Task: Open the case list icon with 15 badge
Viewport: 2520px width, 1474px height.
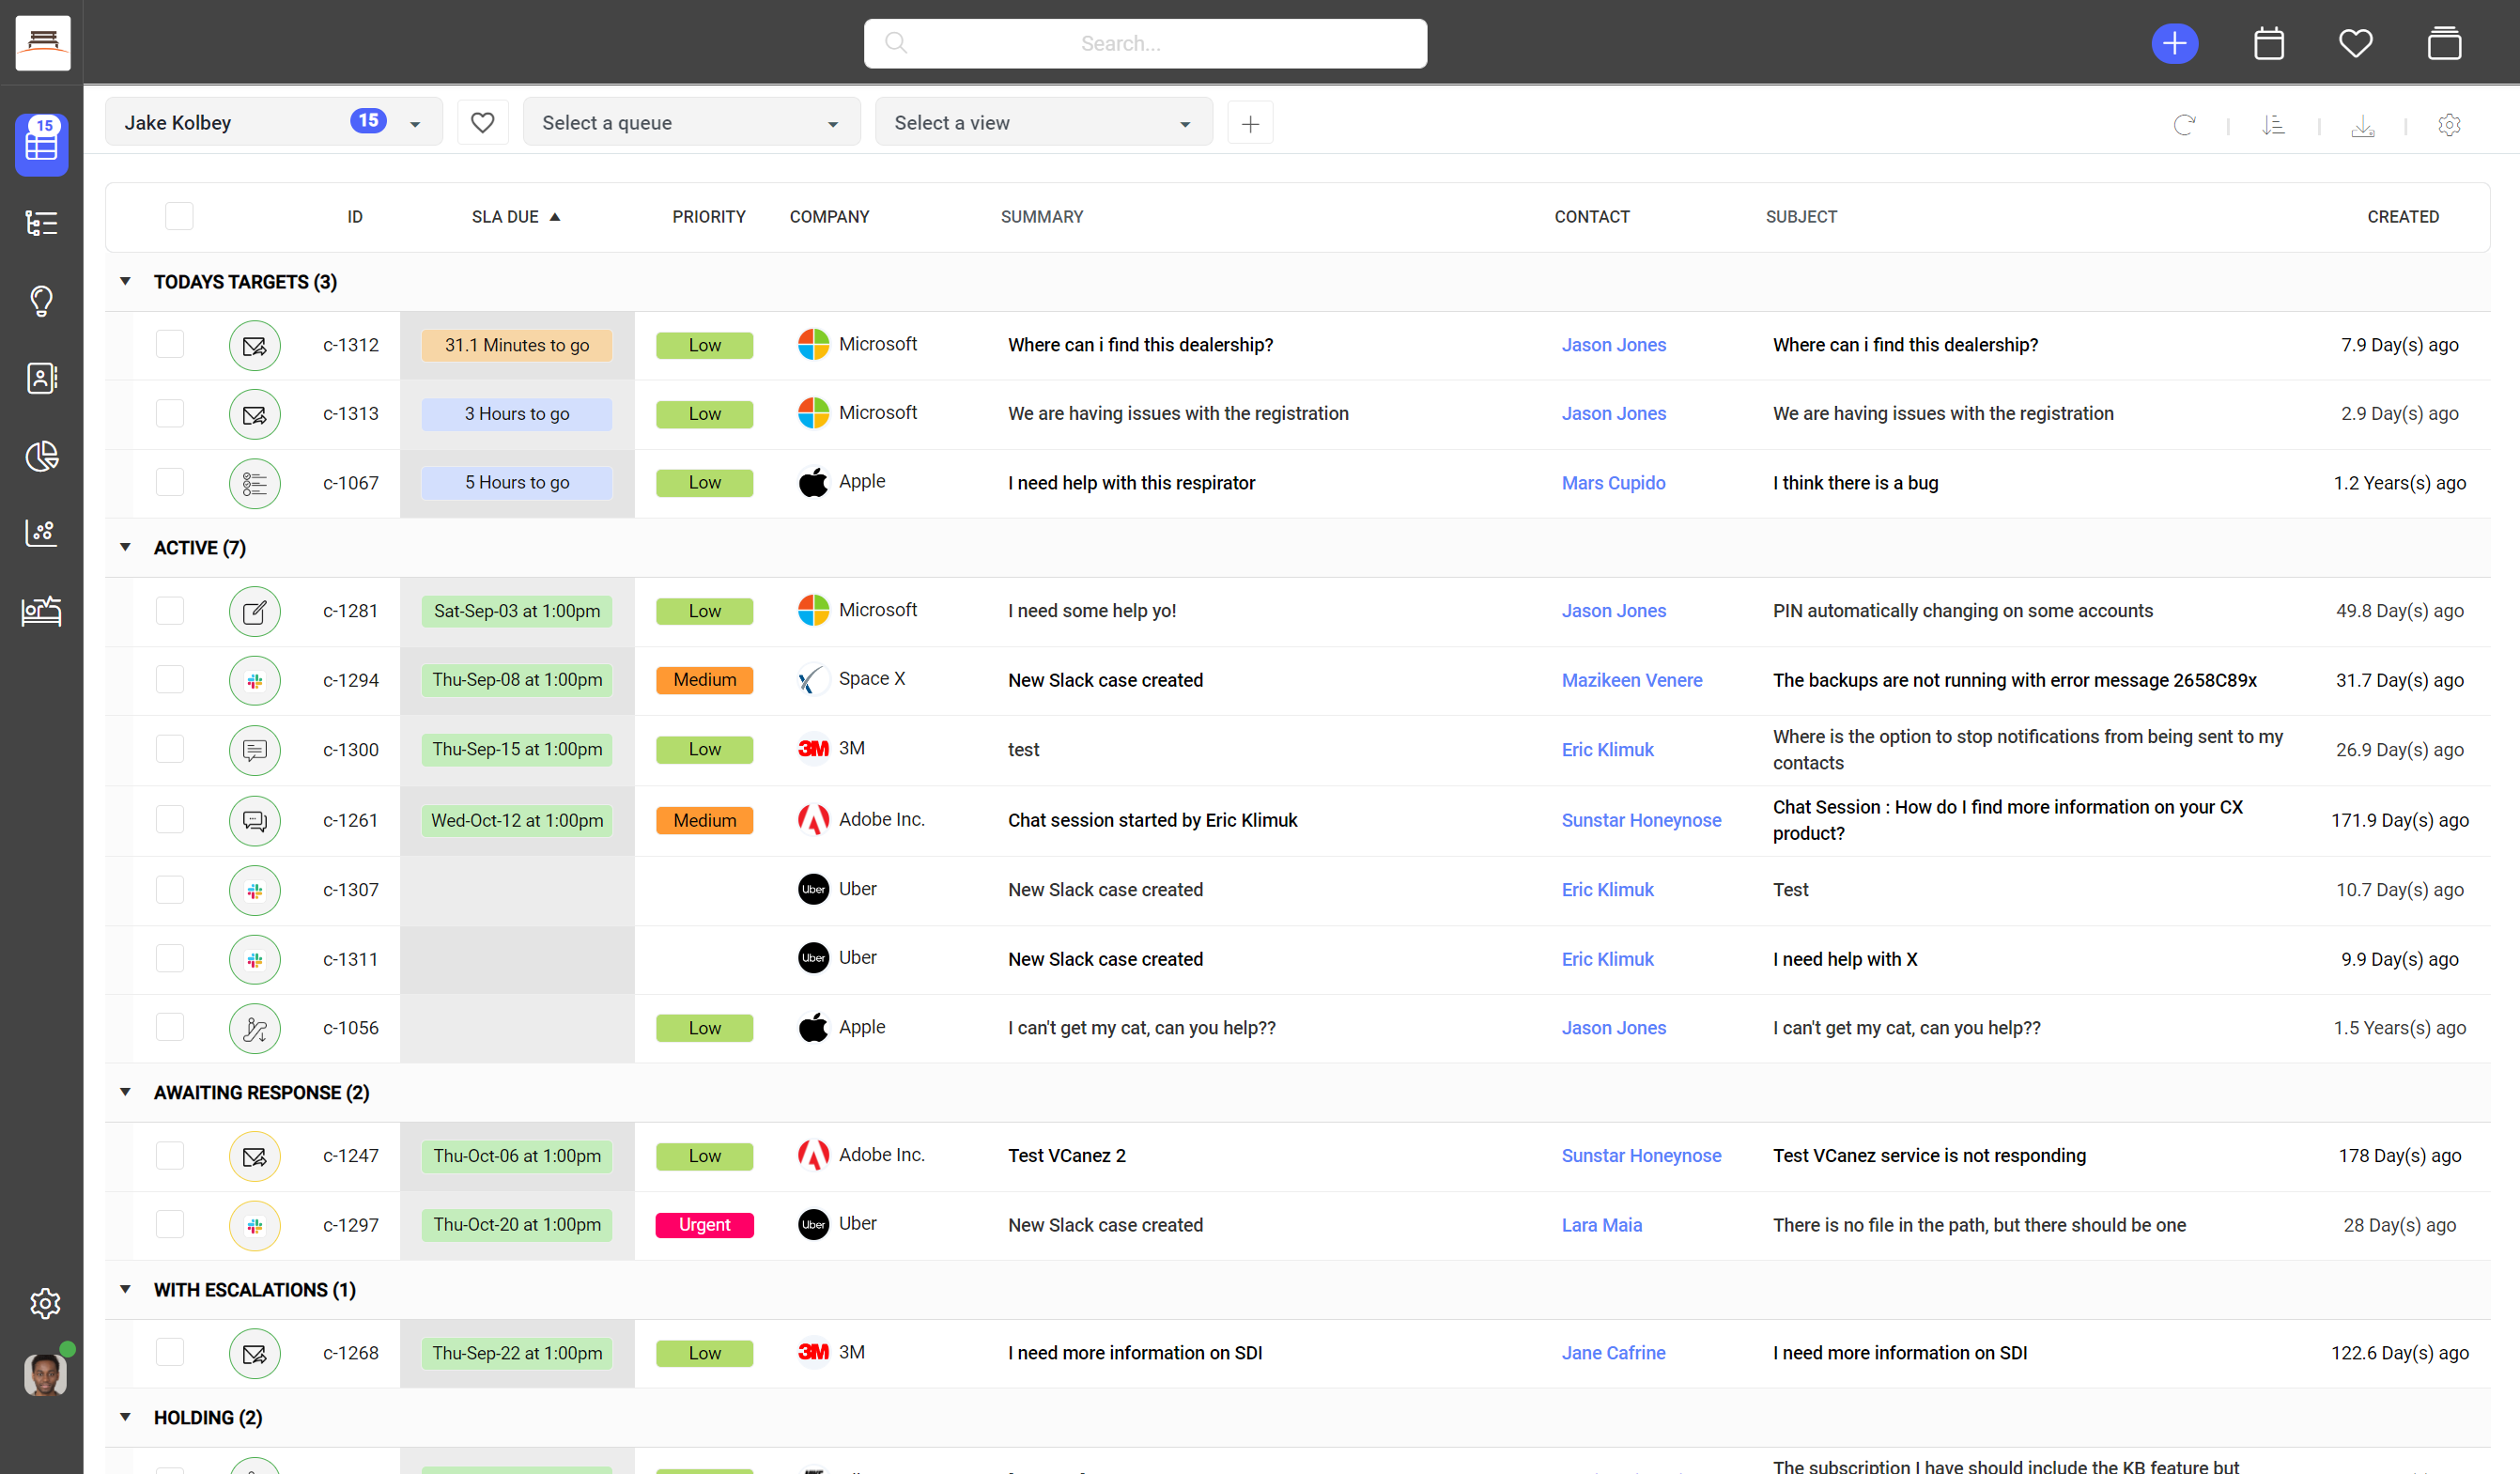Action: 41,144
